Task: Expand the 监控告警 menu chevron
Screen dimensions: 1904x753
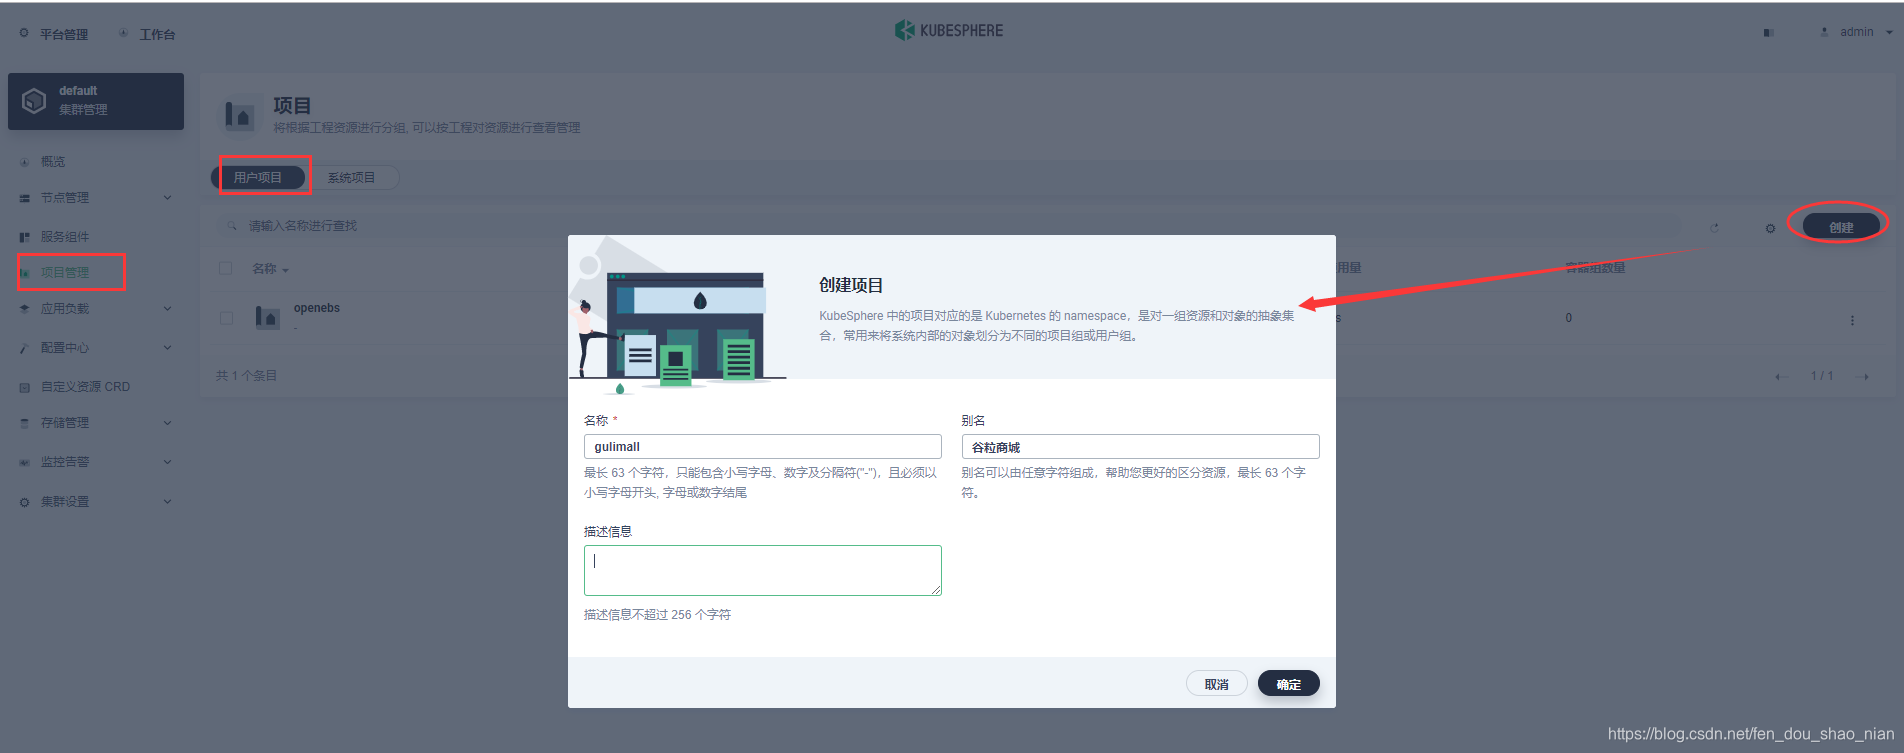Action: [167, 462]
